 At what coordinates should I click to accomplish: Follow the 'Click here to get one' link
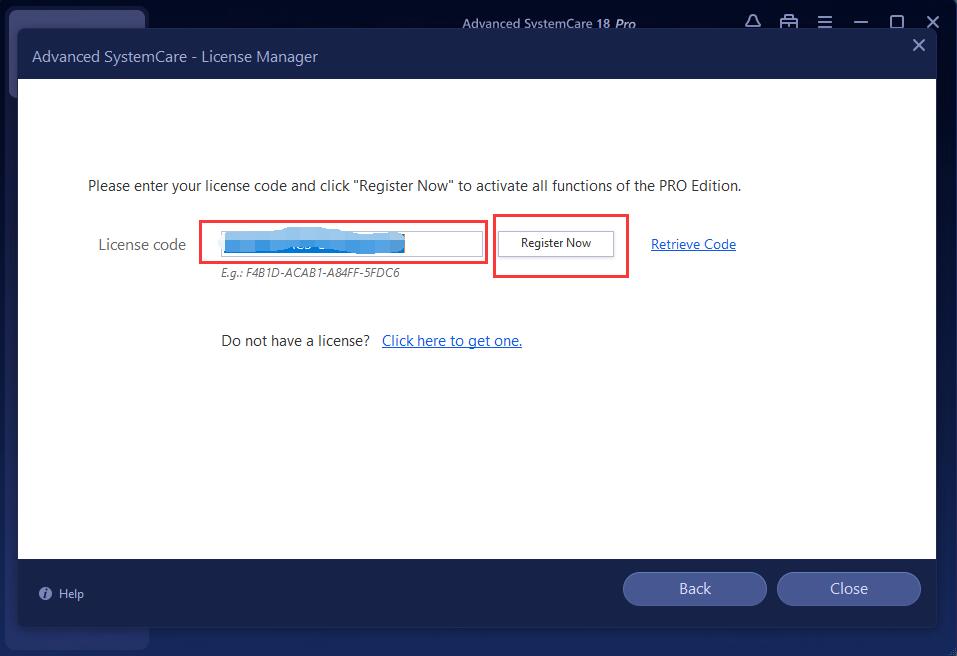pyautogui.click(x=452, y=341)
